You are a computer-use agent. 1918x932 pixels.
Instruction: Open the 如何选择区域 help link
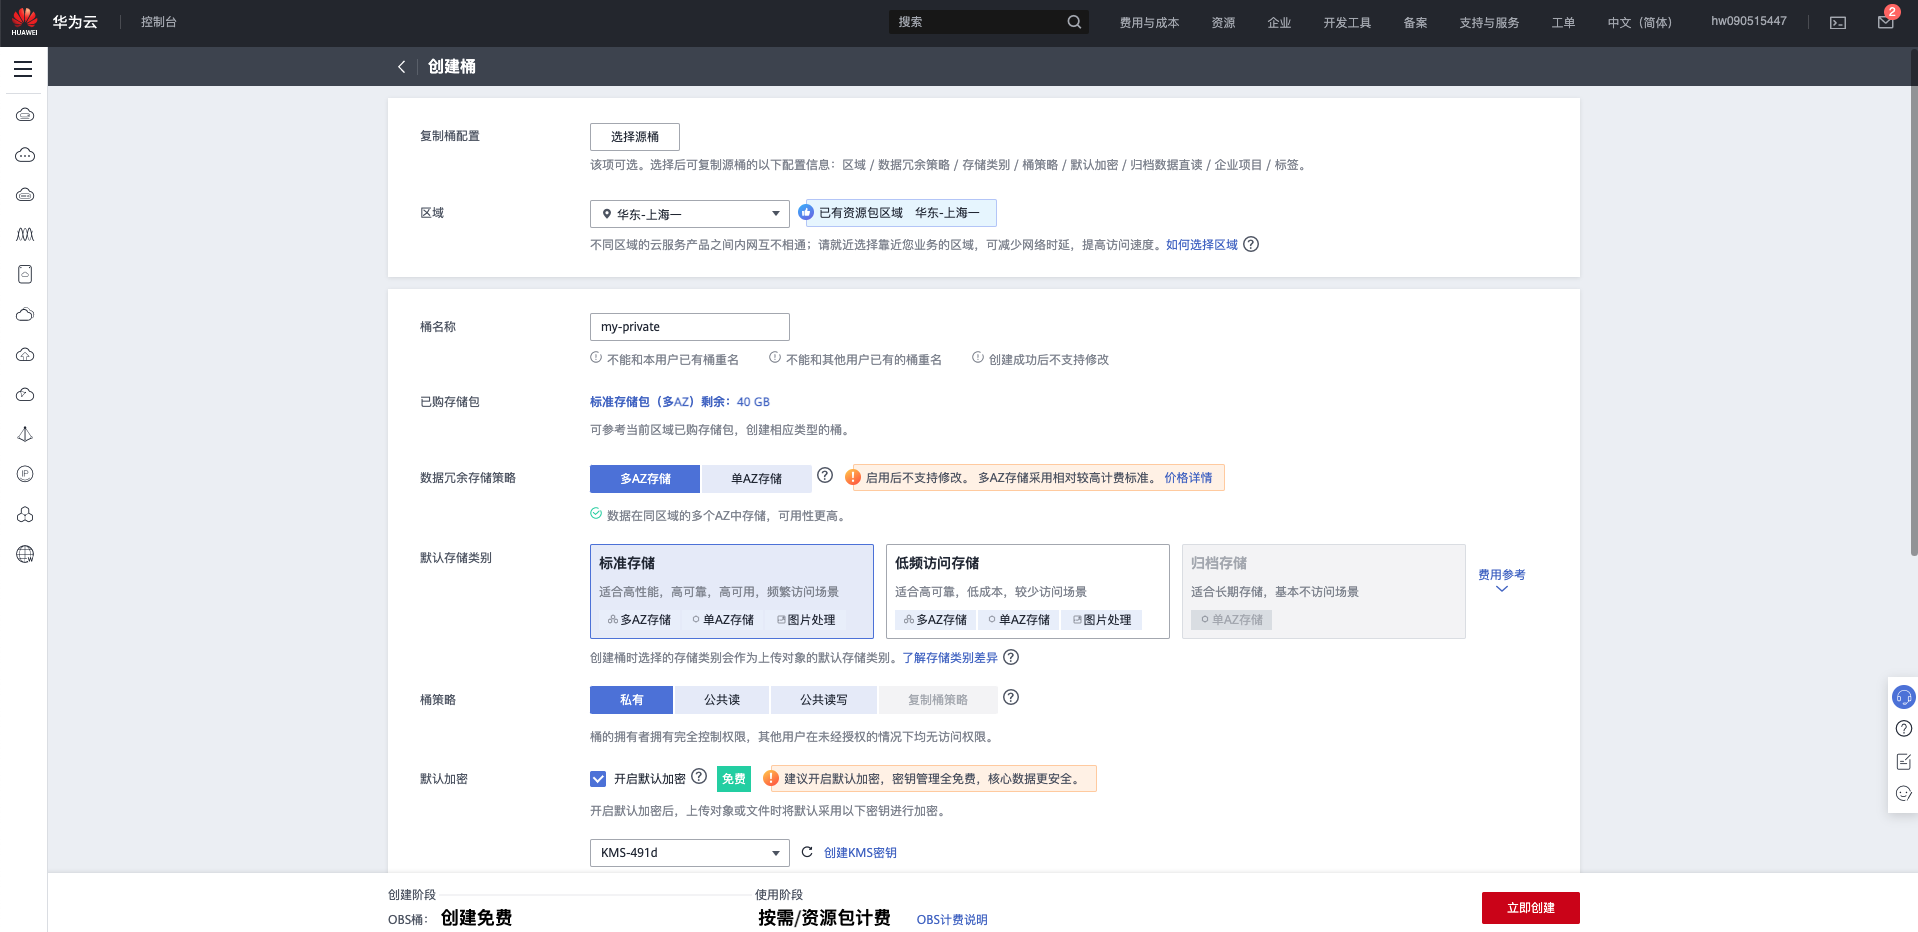point(1201,244)
